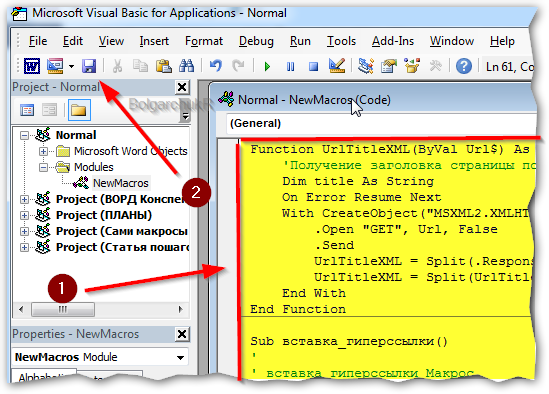Select the NewMacros module in tree

[120, 183]
